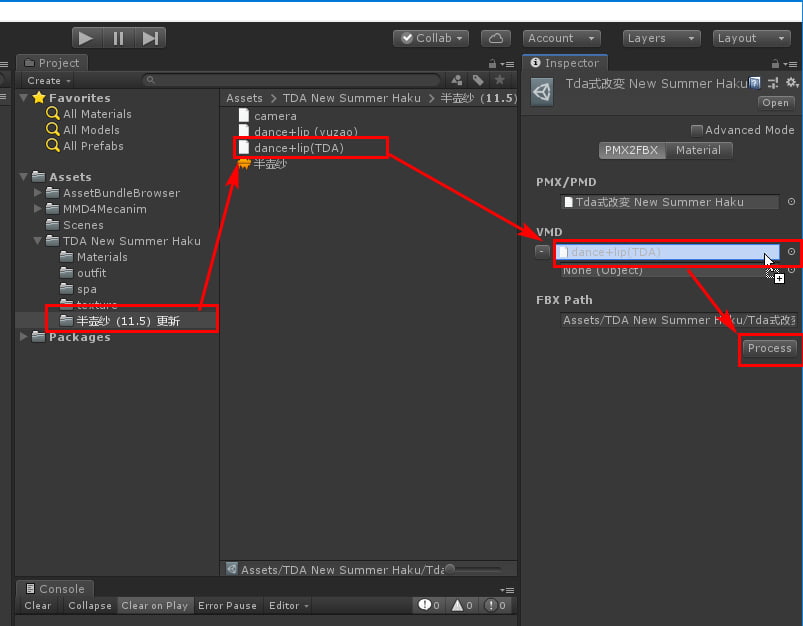
Task: Click the Play button in the toolbar
Action: coord(86,37)
